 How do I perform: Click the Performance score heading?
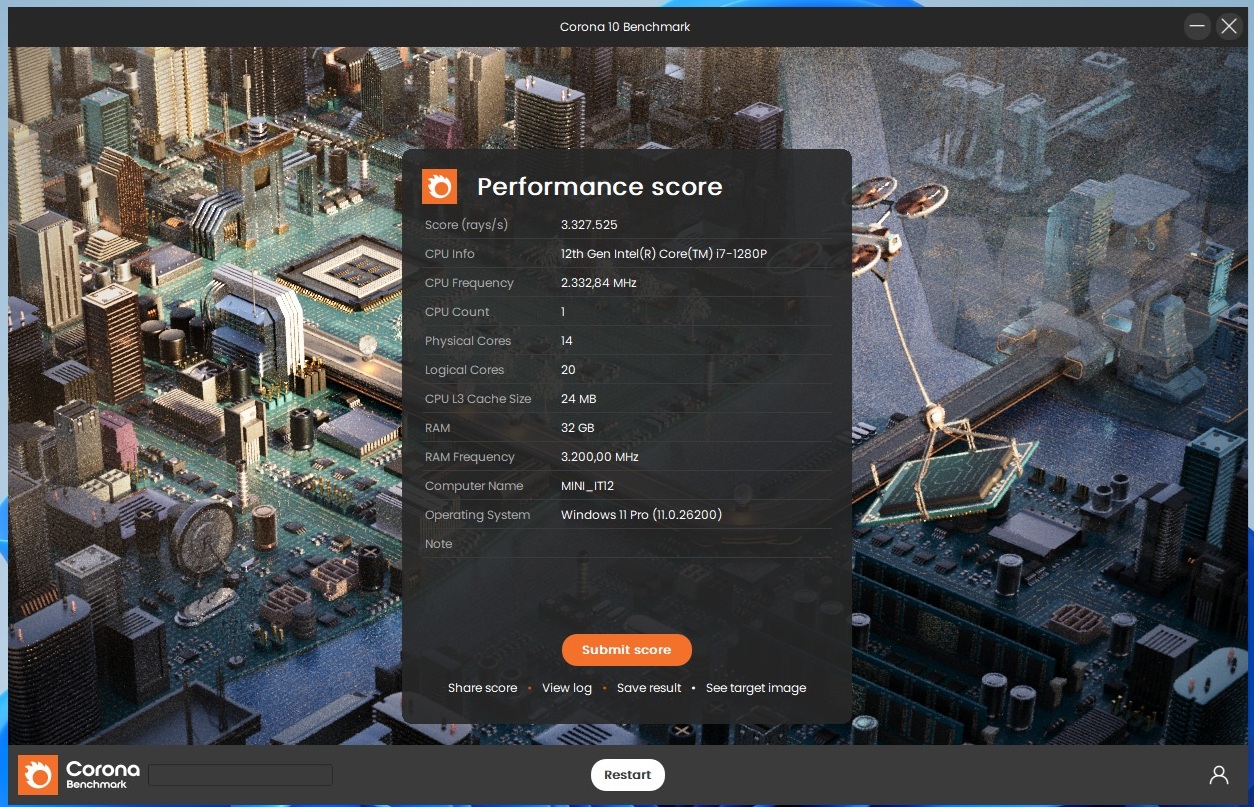[x=599, y=187]
